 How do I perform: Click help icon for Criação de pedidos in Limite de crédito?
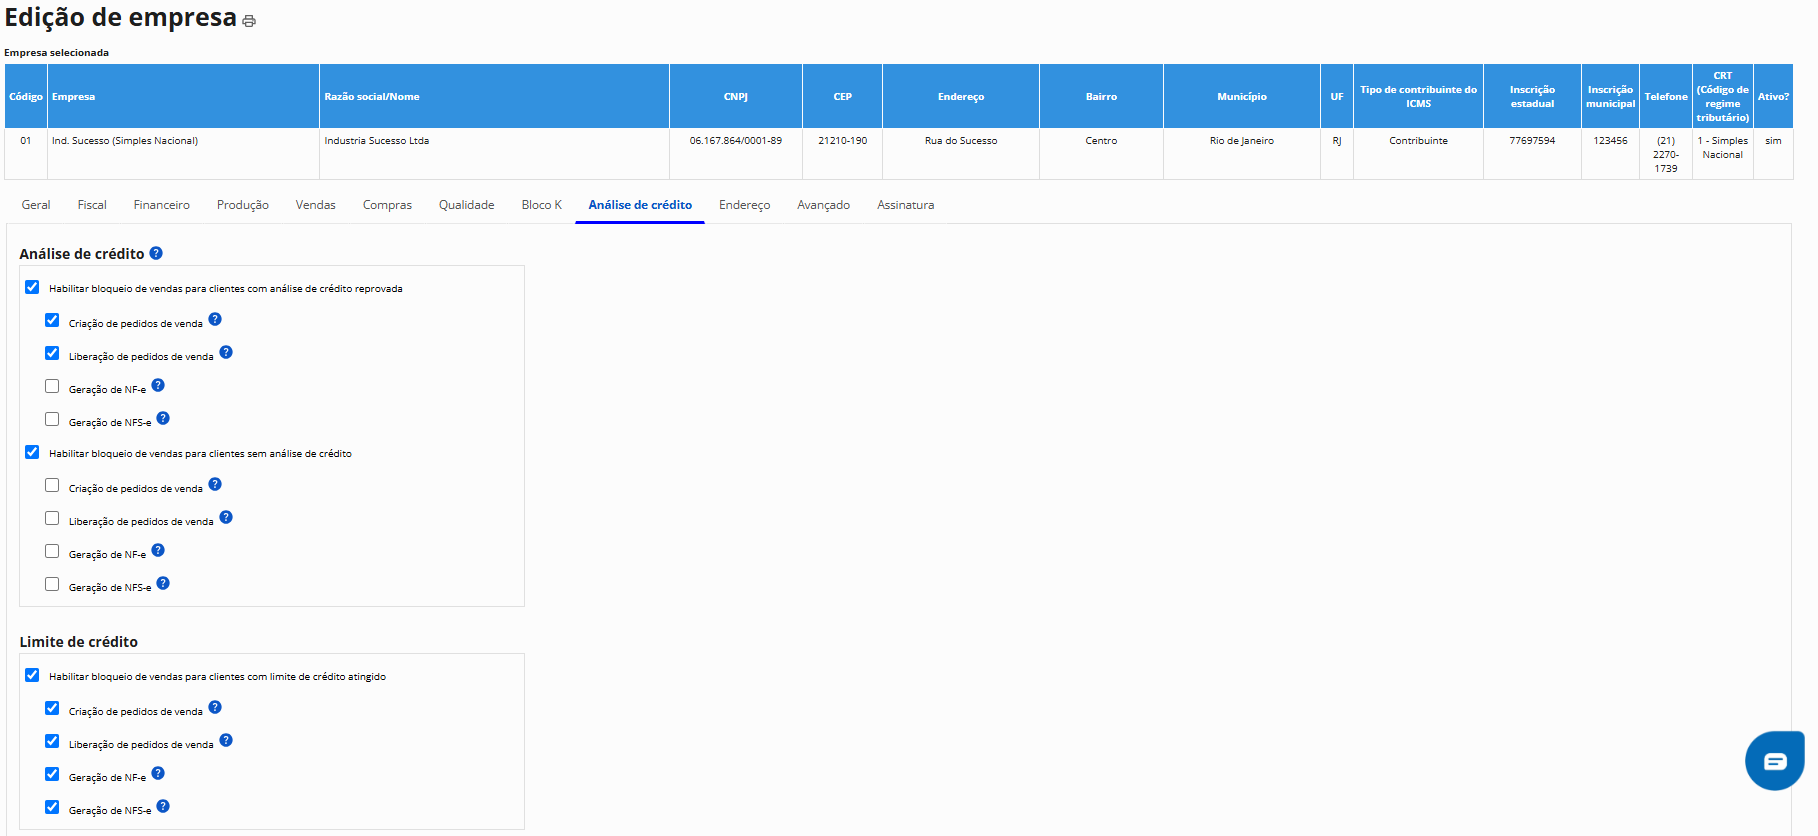(x=215, y=708)
